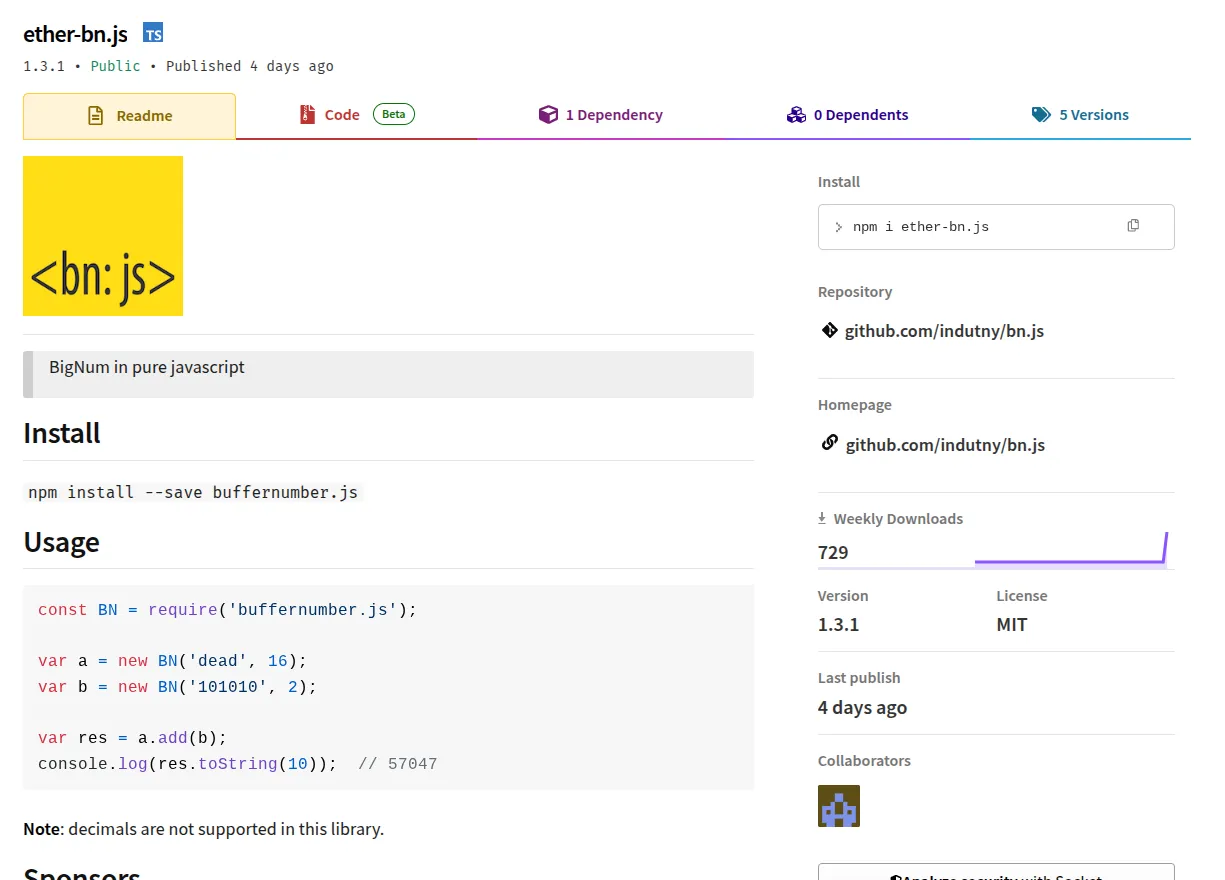This screenshot has height=880, width=1225.
Task: Click the TypeScript TS badge icon
Action: click(x=153, y=33)
